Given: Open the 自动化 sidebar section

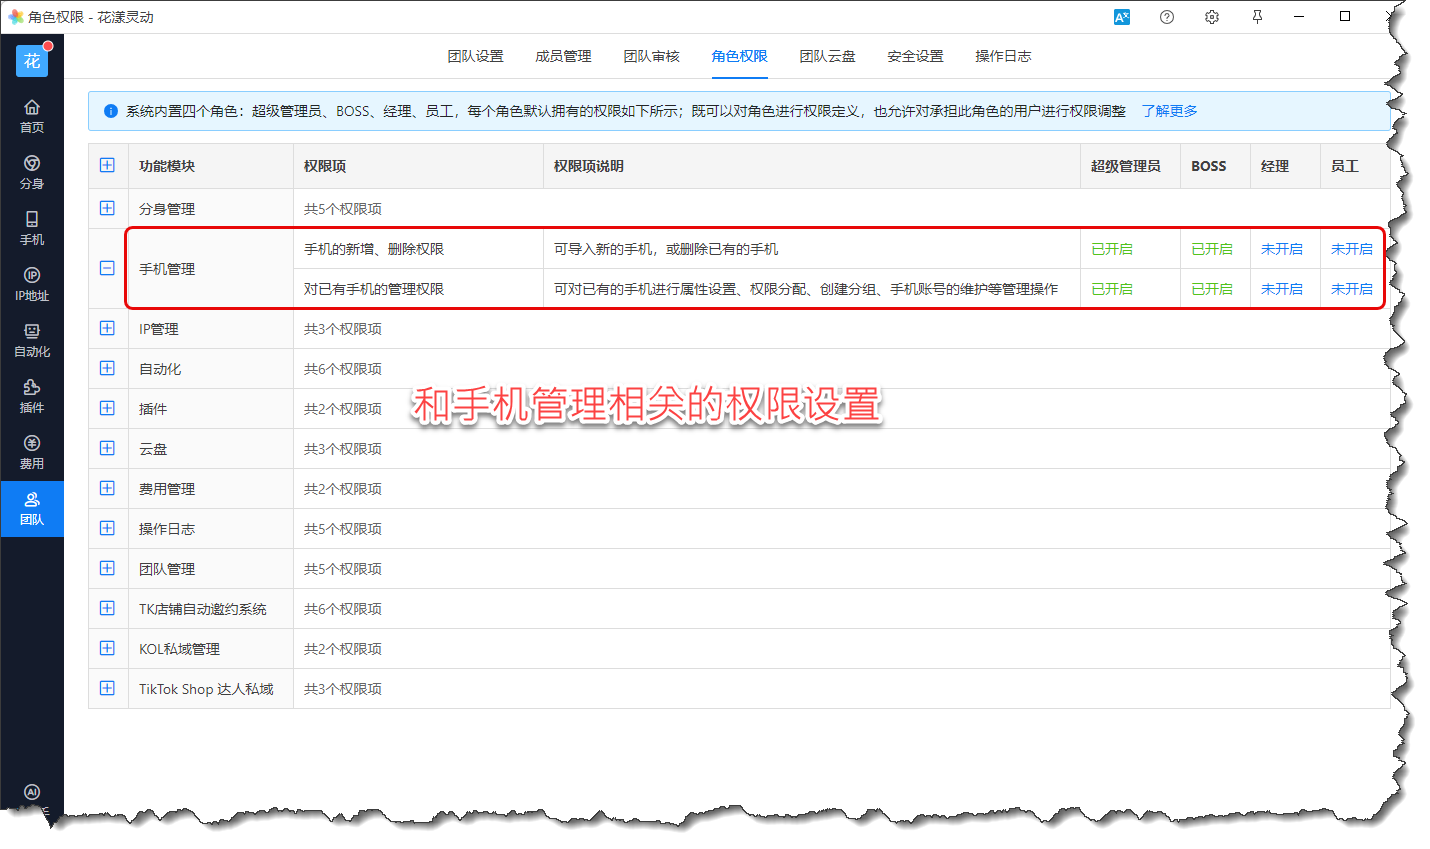Looking at the screenshot, I should (x=32, y=340).
